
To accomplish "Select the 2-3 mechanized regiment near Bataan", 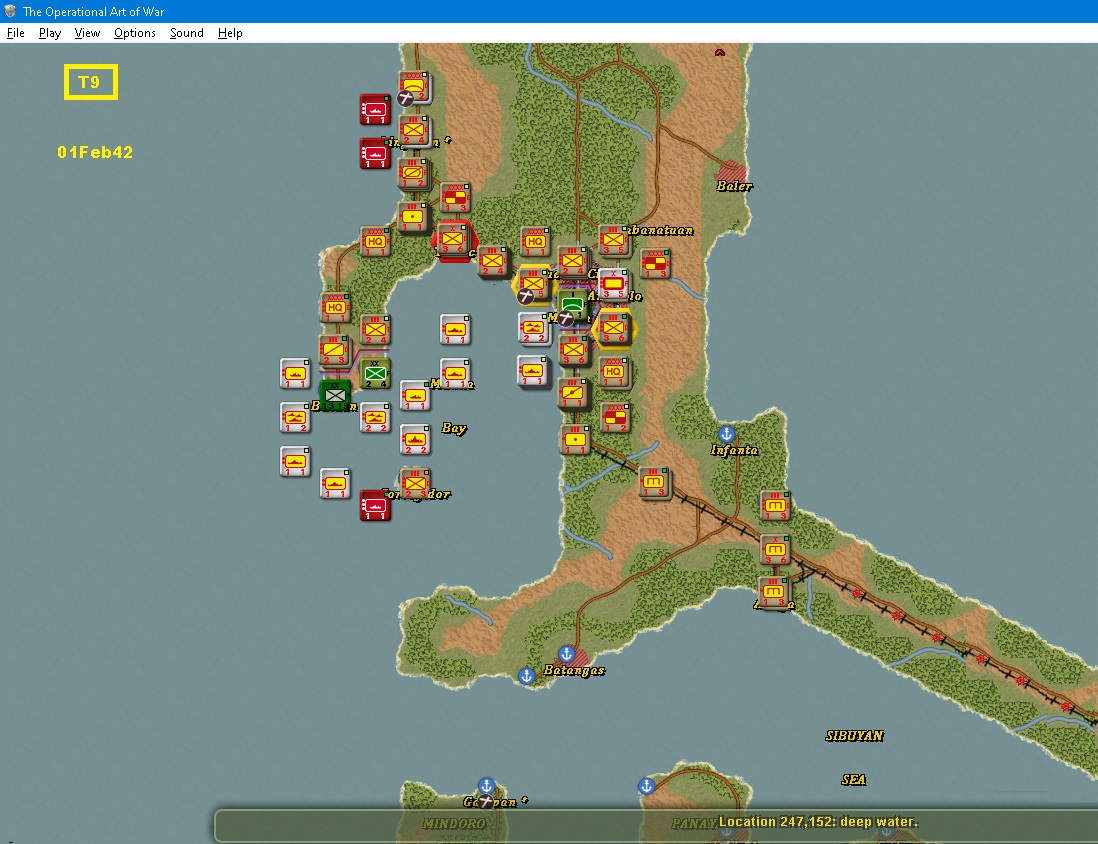I will (x=334, y=351).
